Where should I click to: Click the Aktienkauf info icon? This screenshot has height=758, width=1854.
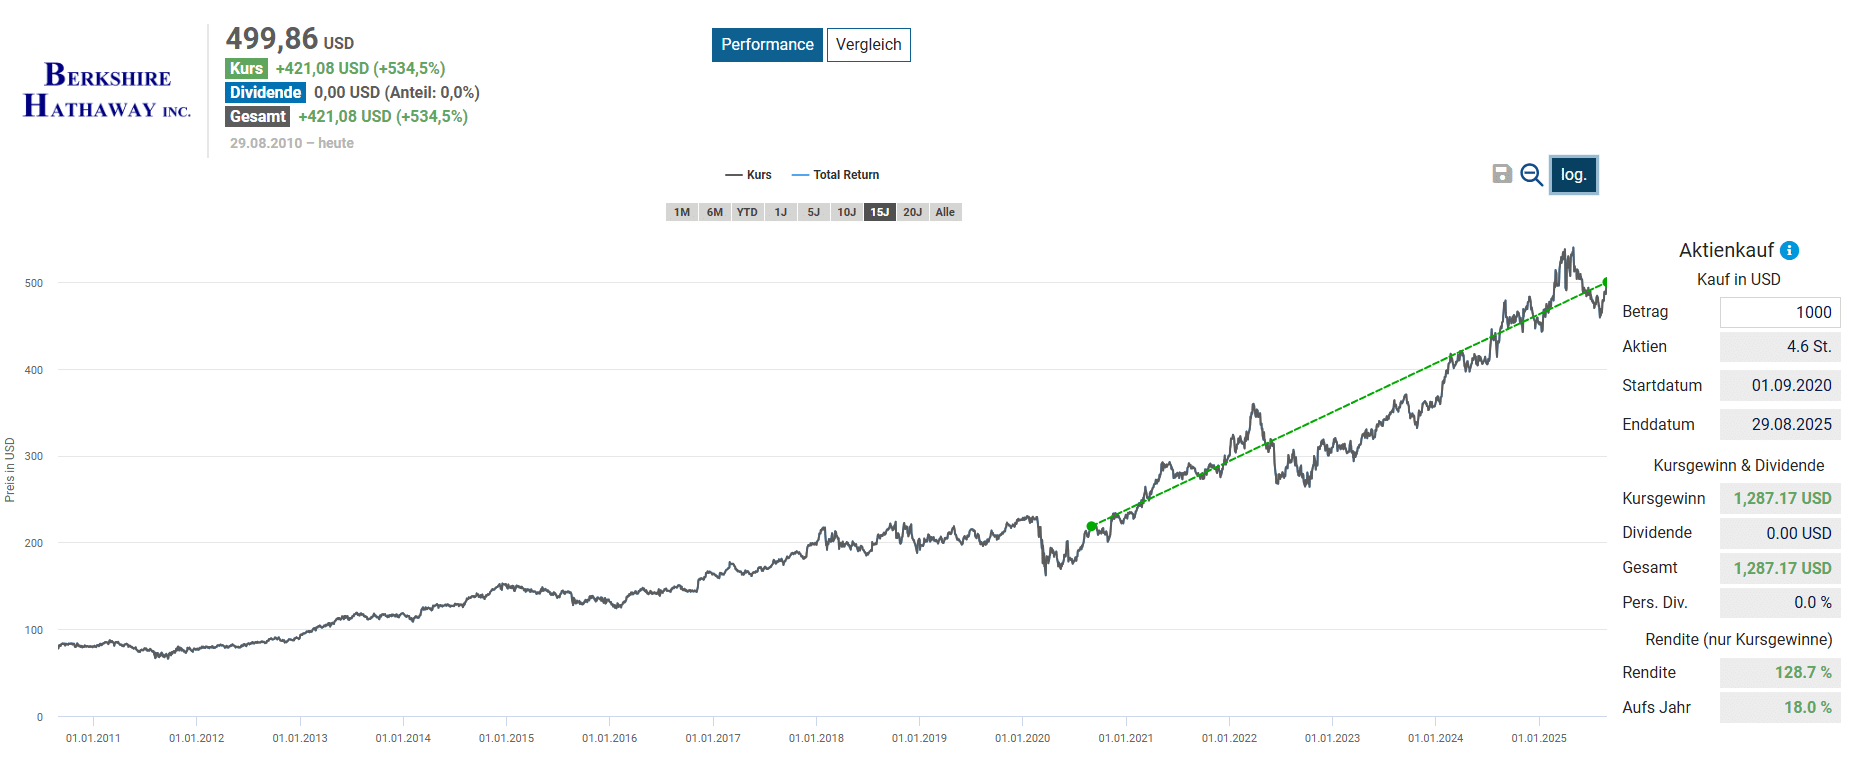(1790, 251)
